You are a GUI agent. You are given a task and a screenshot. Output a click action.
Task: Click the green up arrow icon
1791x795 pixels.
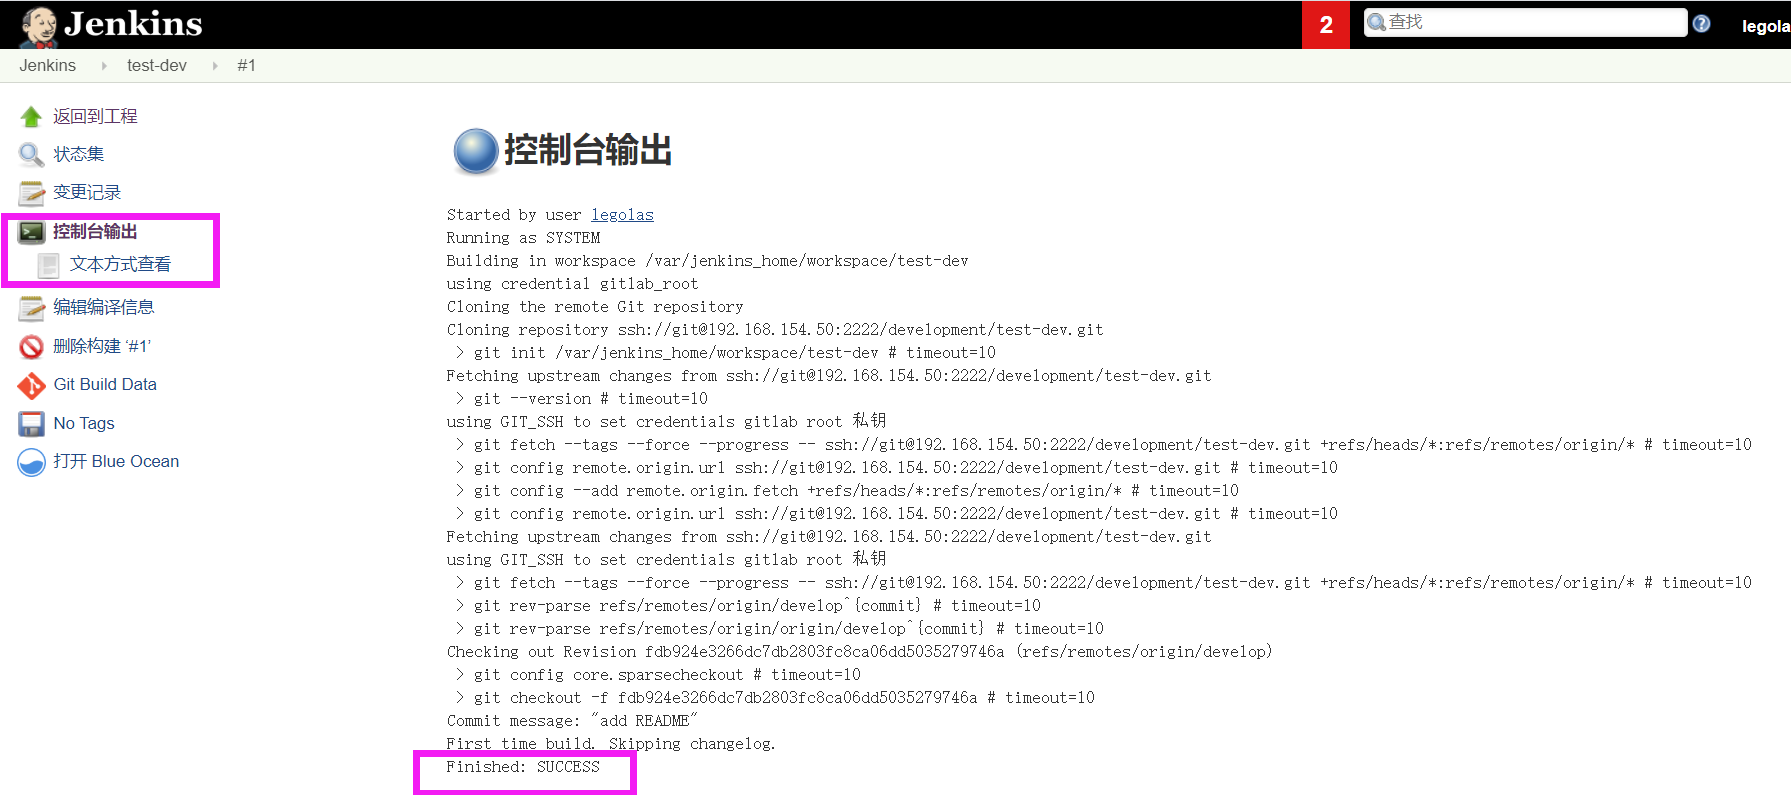point(31,117)
